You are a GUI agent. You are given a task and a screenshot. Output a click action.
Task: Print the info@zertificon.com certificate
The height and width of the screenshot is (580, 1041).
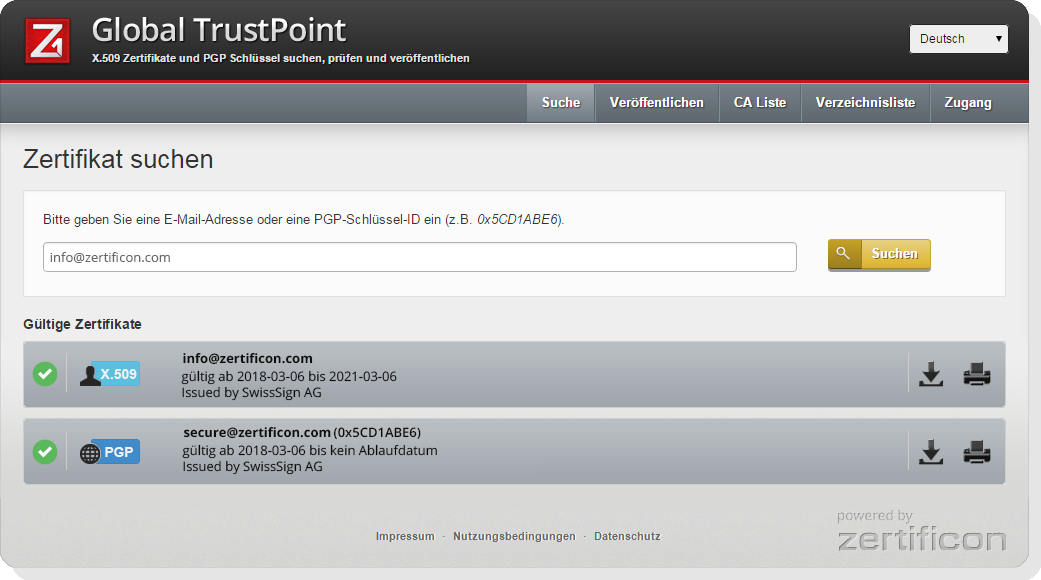point(977,374)
